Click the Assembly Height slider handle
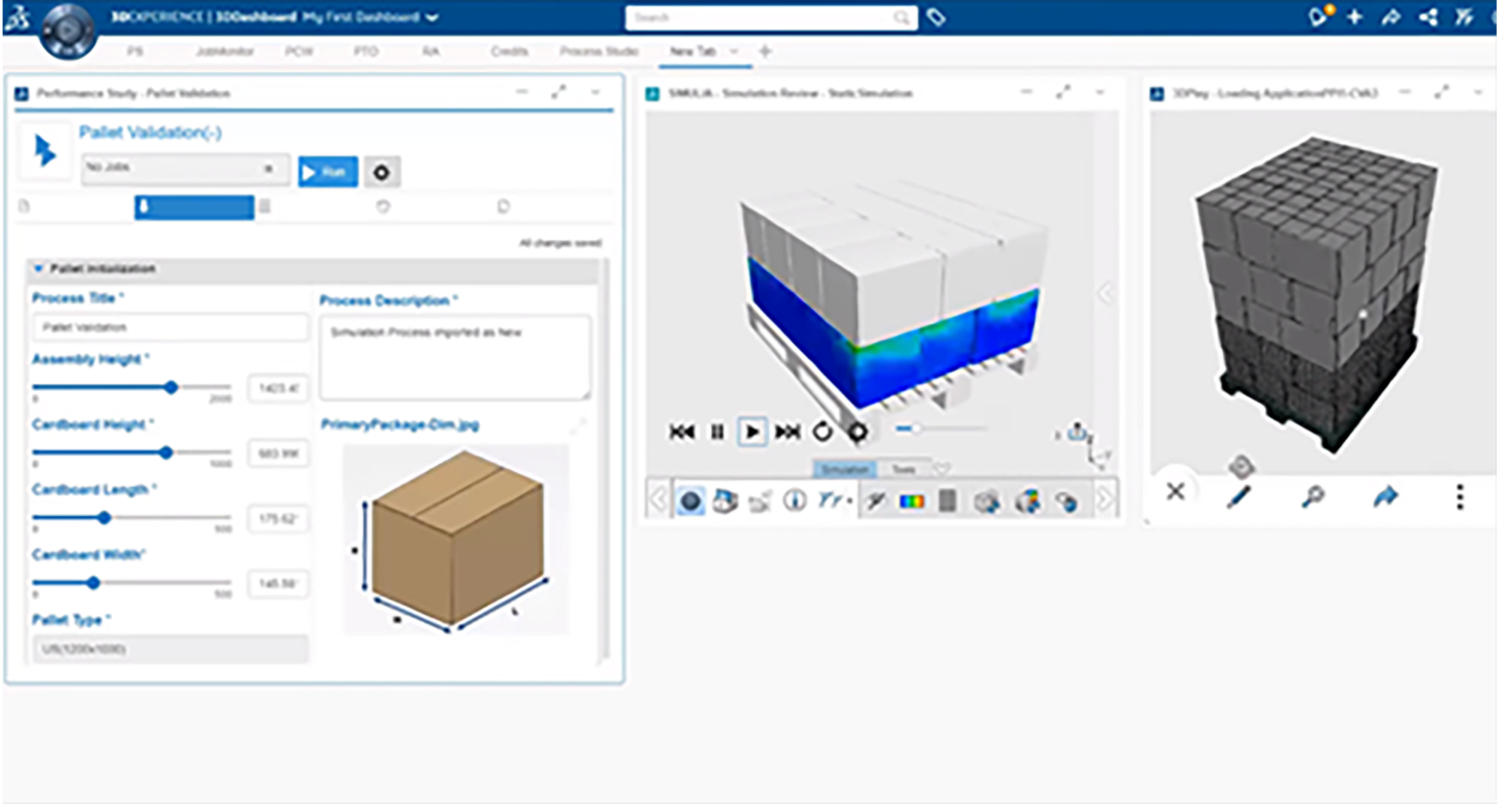Viewport: 1497px width, 804px height. pyautogui.click(x=171, y=387)
